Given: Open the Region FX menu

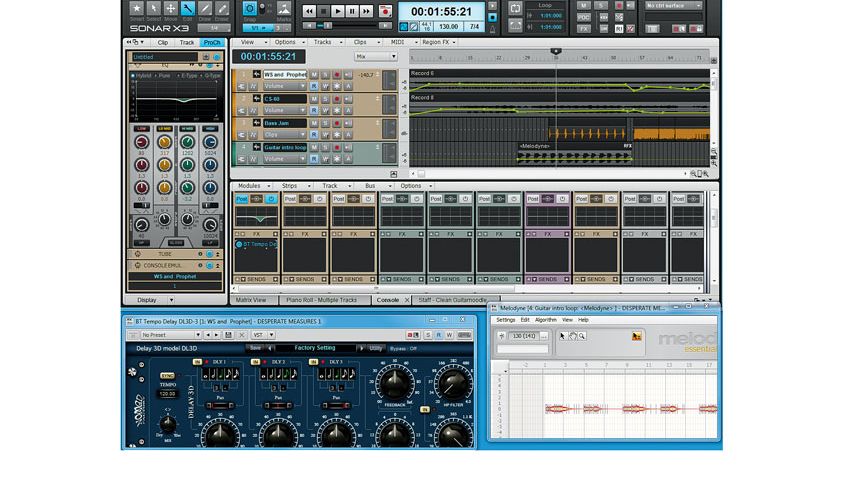Looking at the screenshot, I should coord(439,42).
